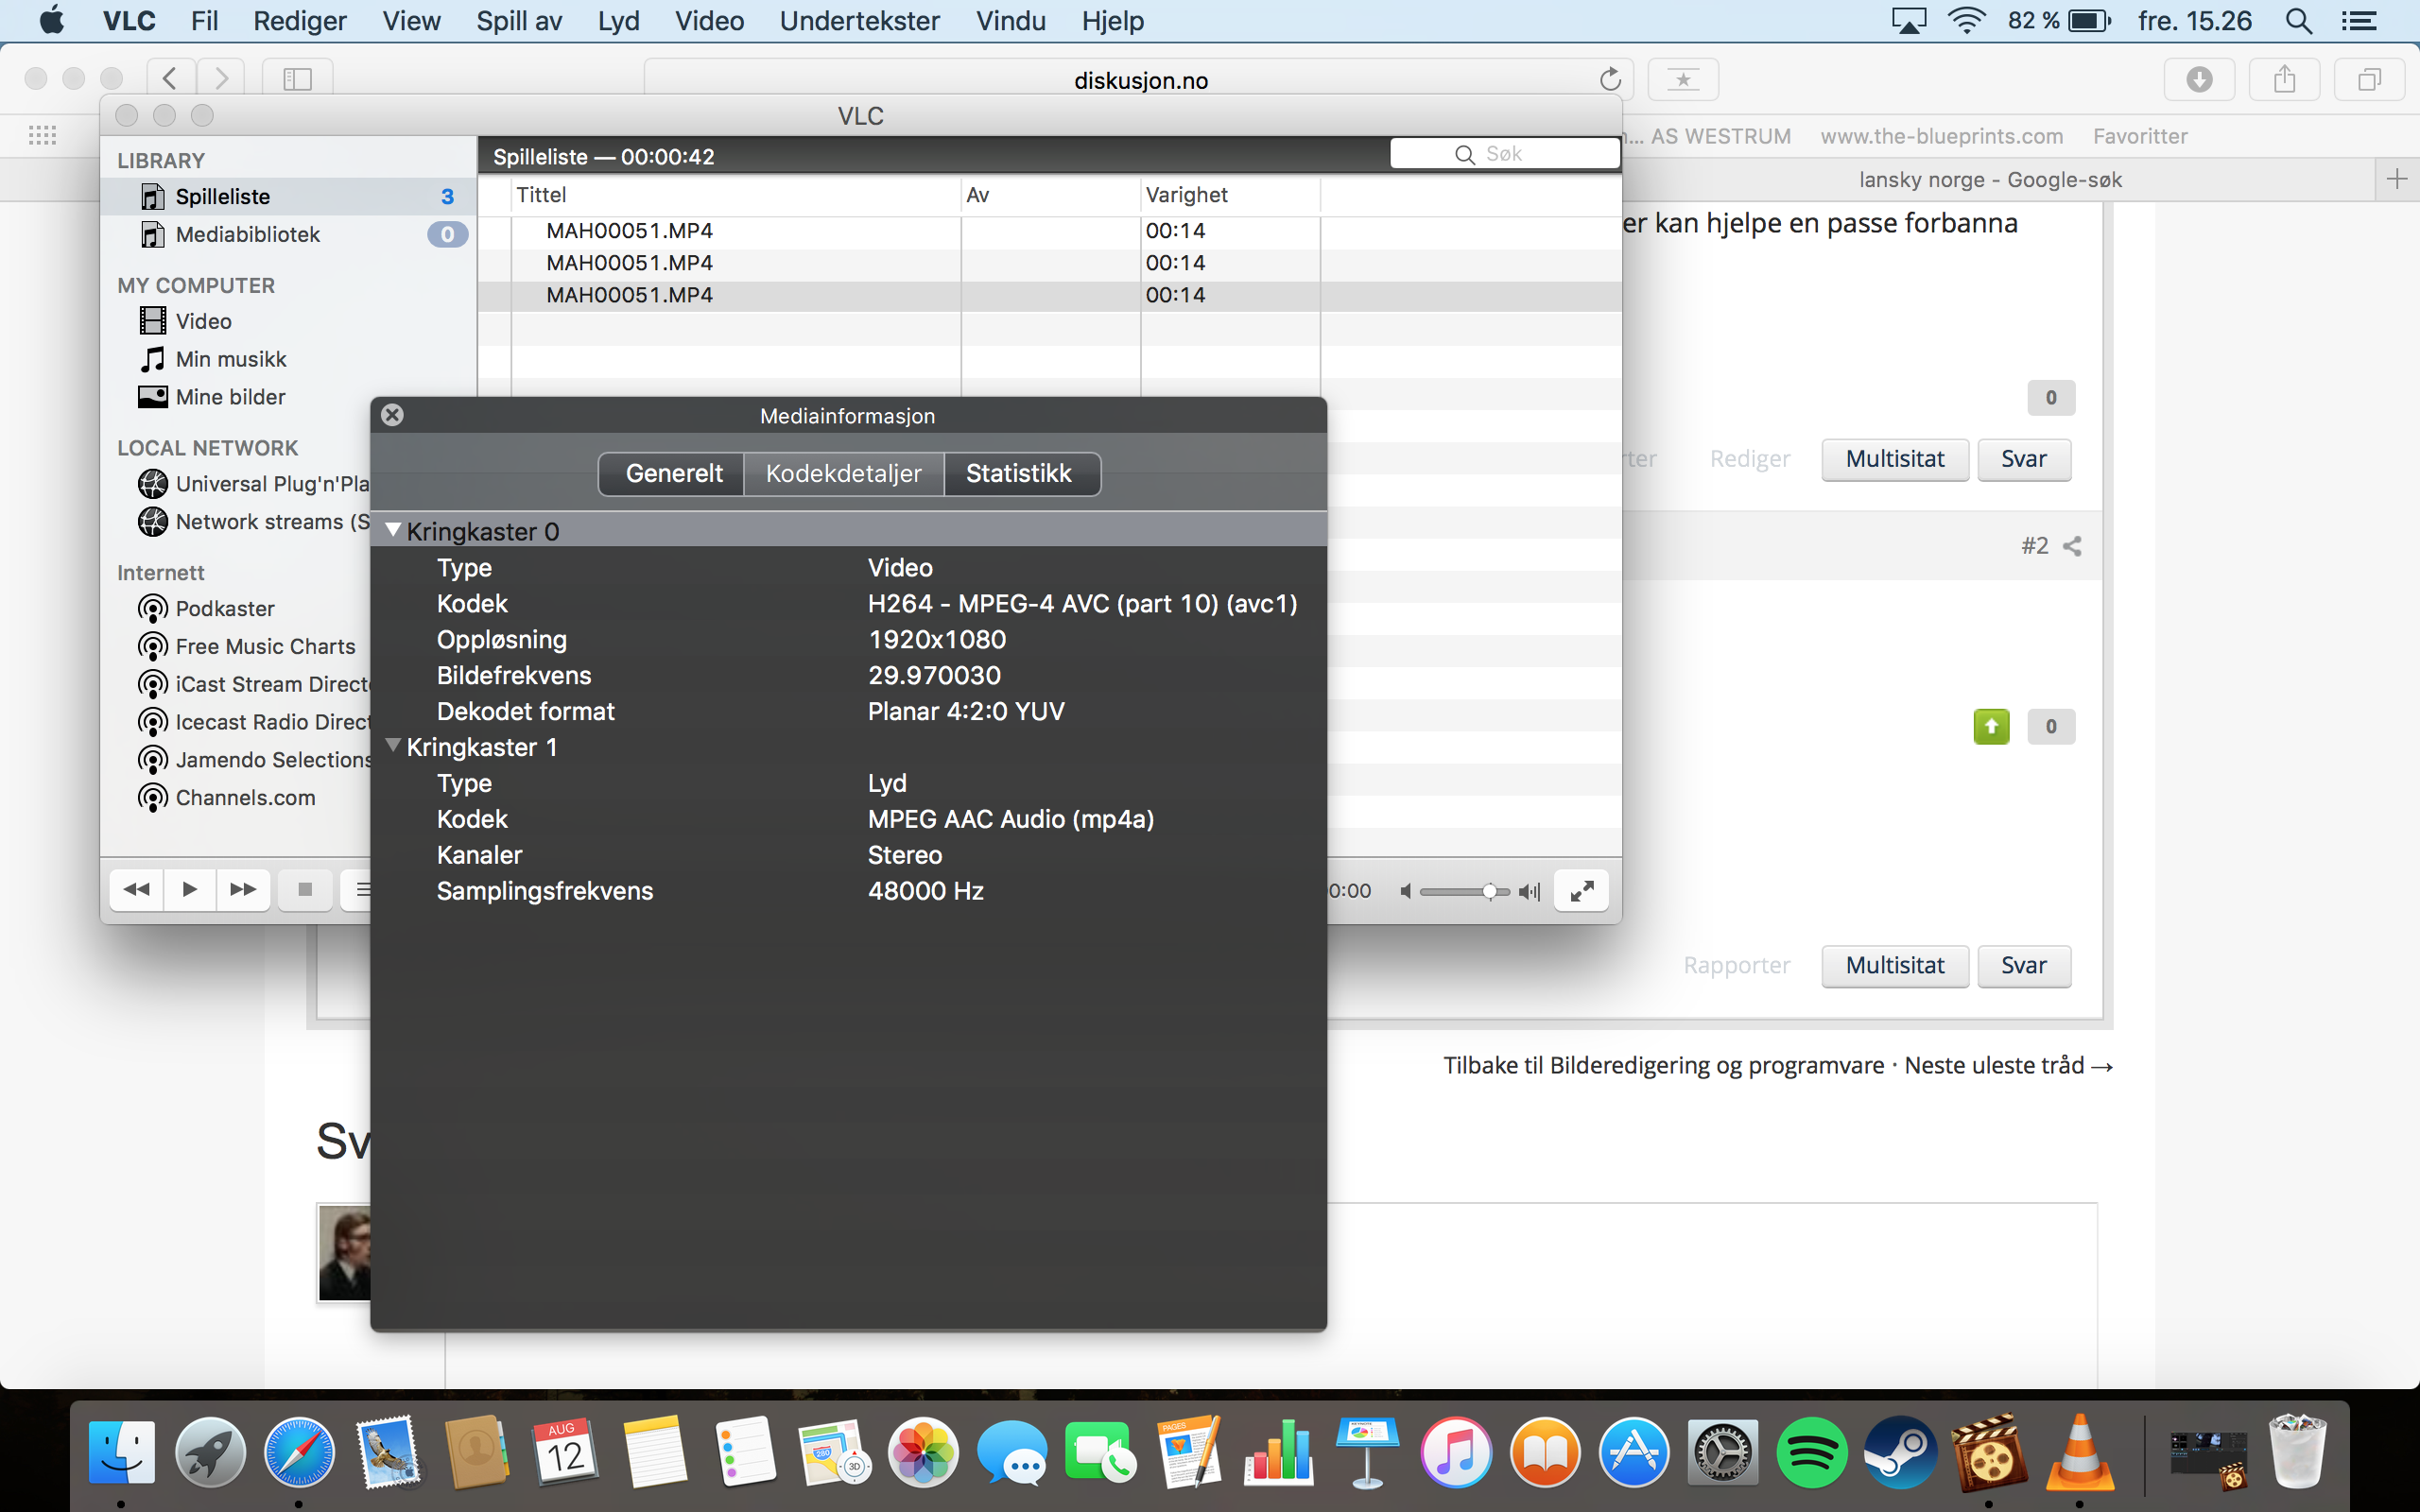Click share icon next to #2
The image size is (2420, 1512).
click(x=2072, y=546)
